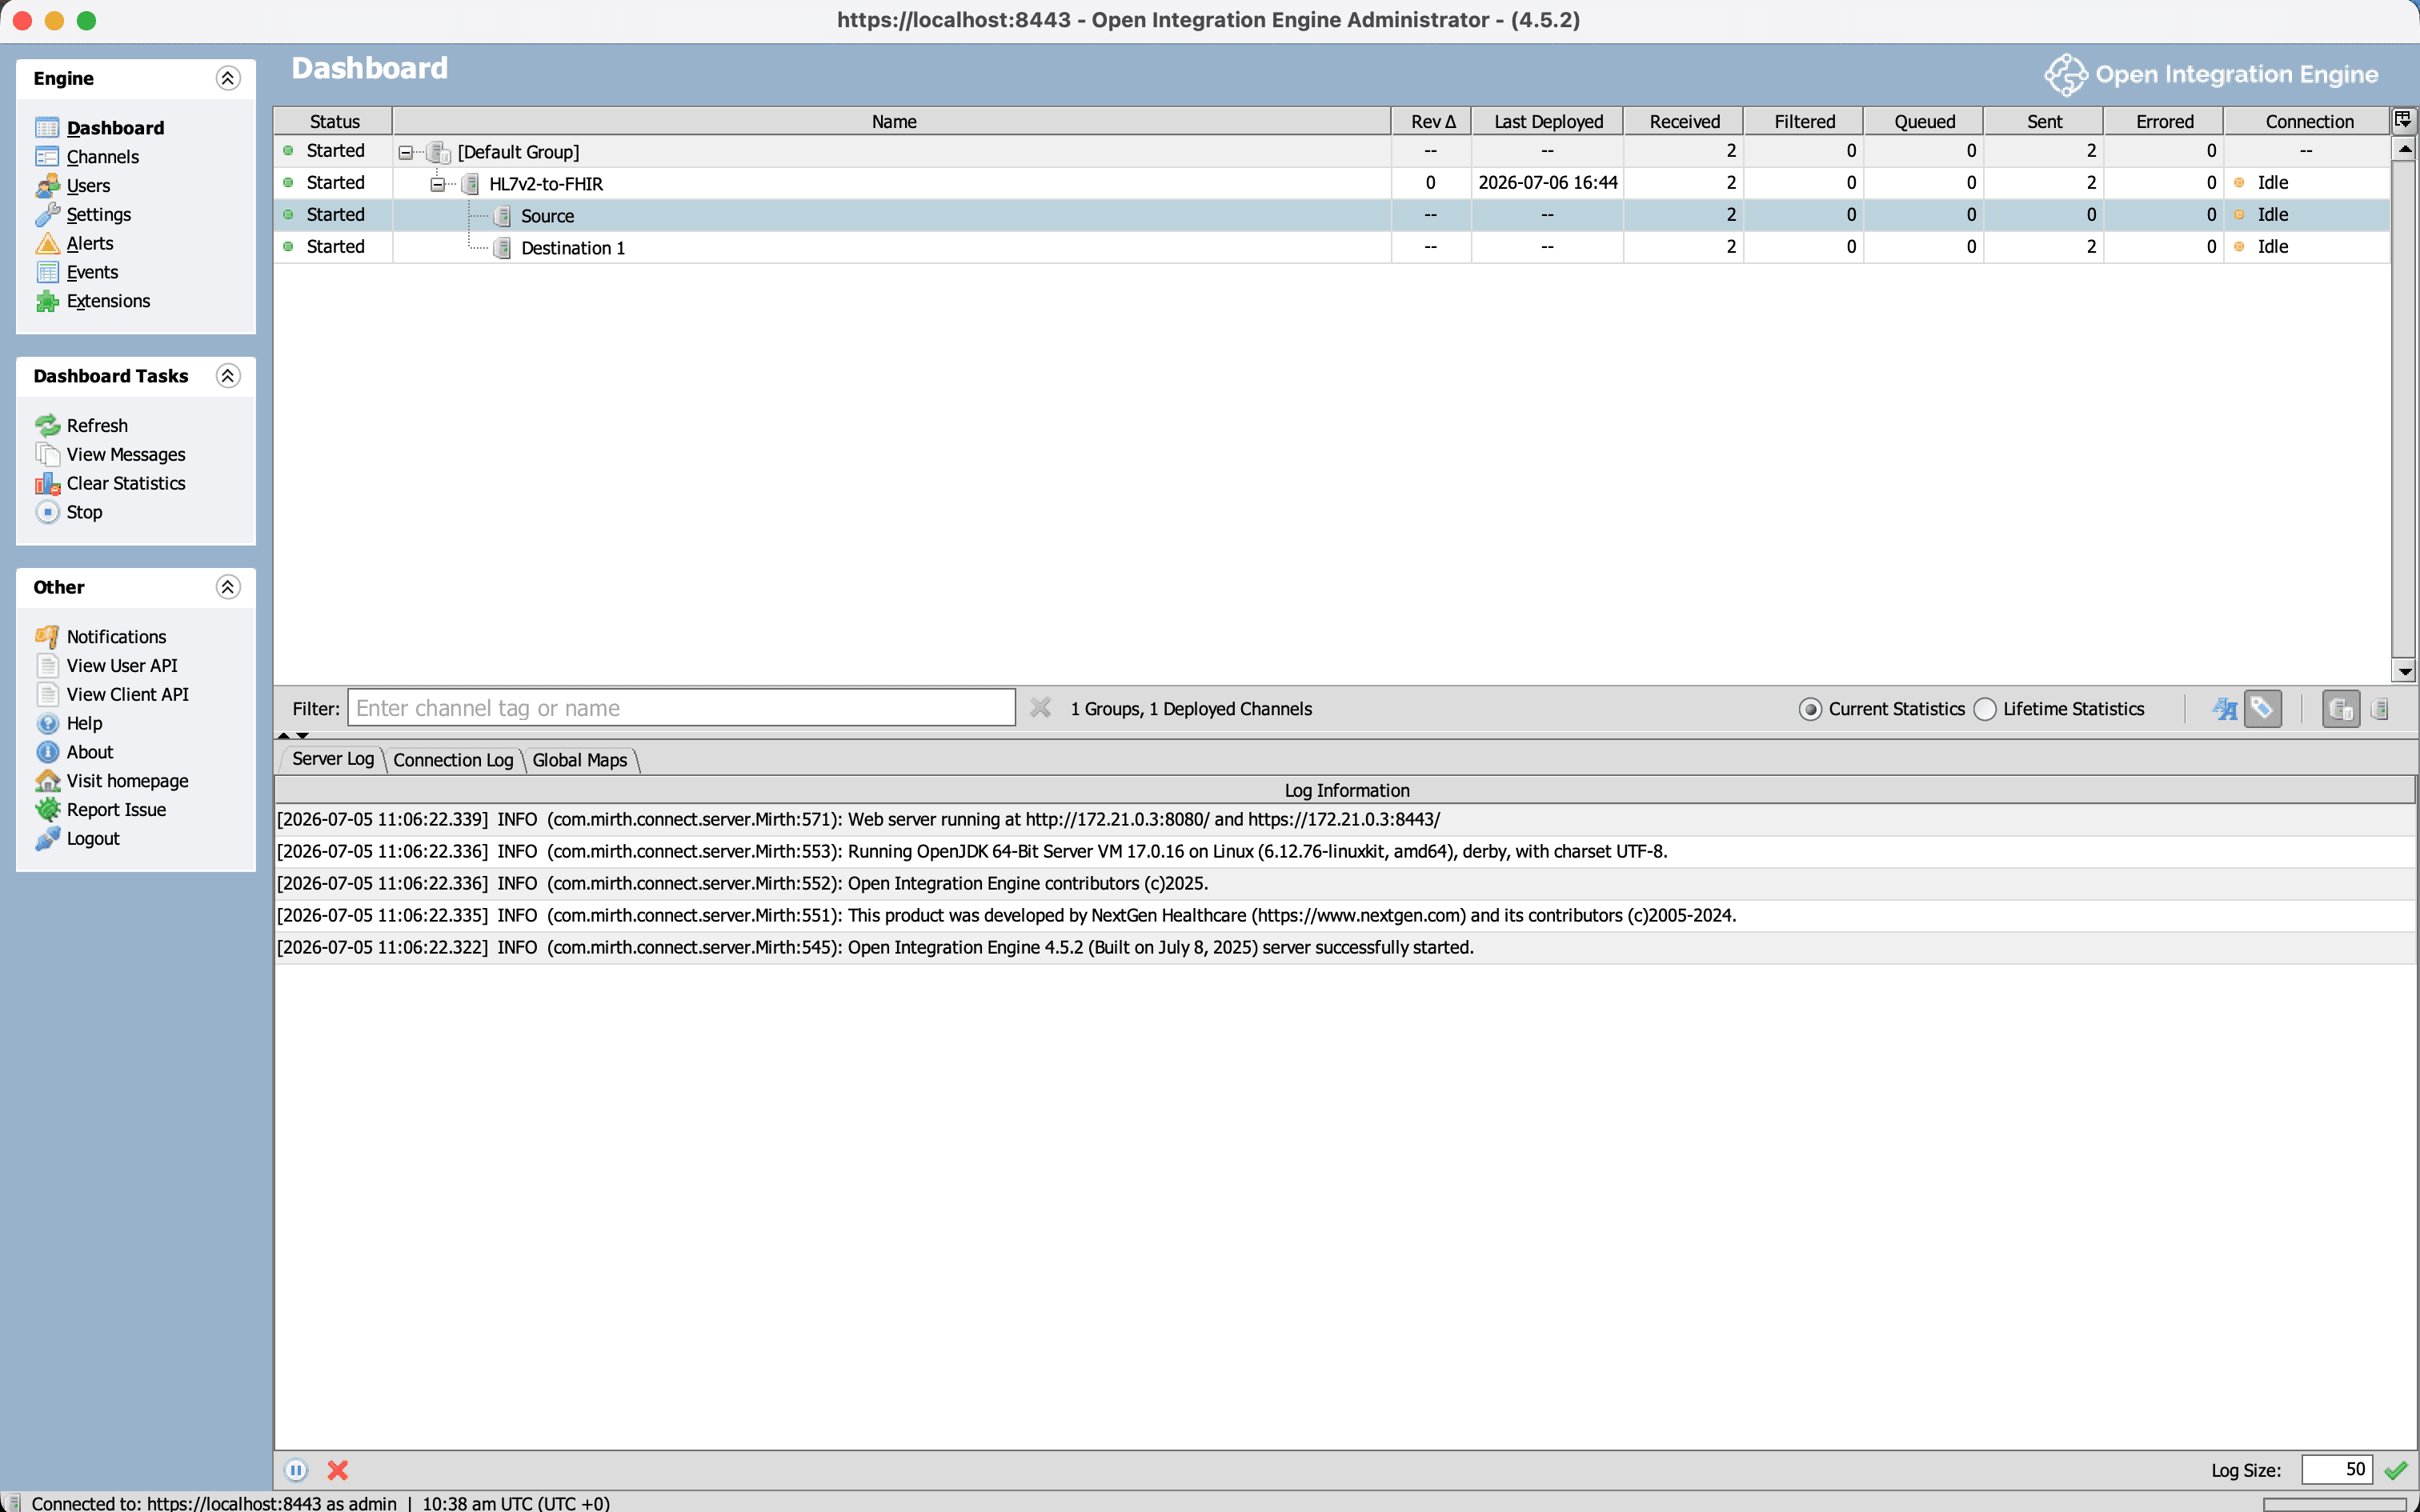This screenshot has width=2420, height=1512.
Task: Sort by the Errored column header
Action: 2165,121
